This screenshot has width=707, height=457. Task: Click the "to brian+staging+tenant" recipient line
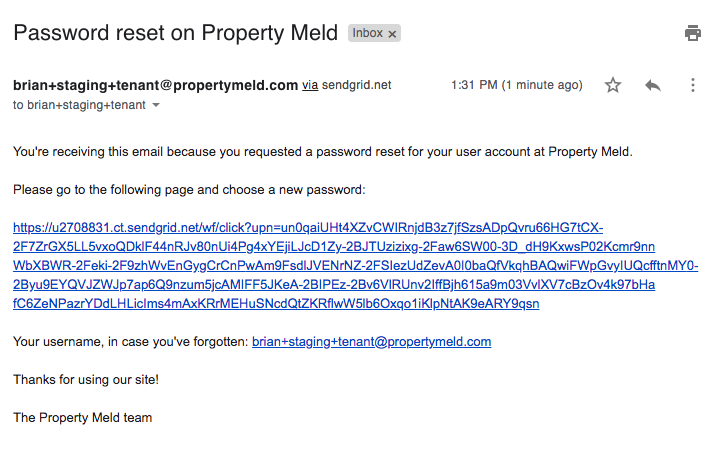click(x=79, y=105)
